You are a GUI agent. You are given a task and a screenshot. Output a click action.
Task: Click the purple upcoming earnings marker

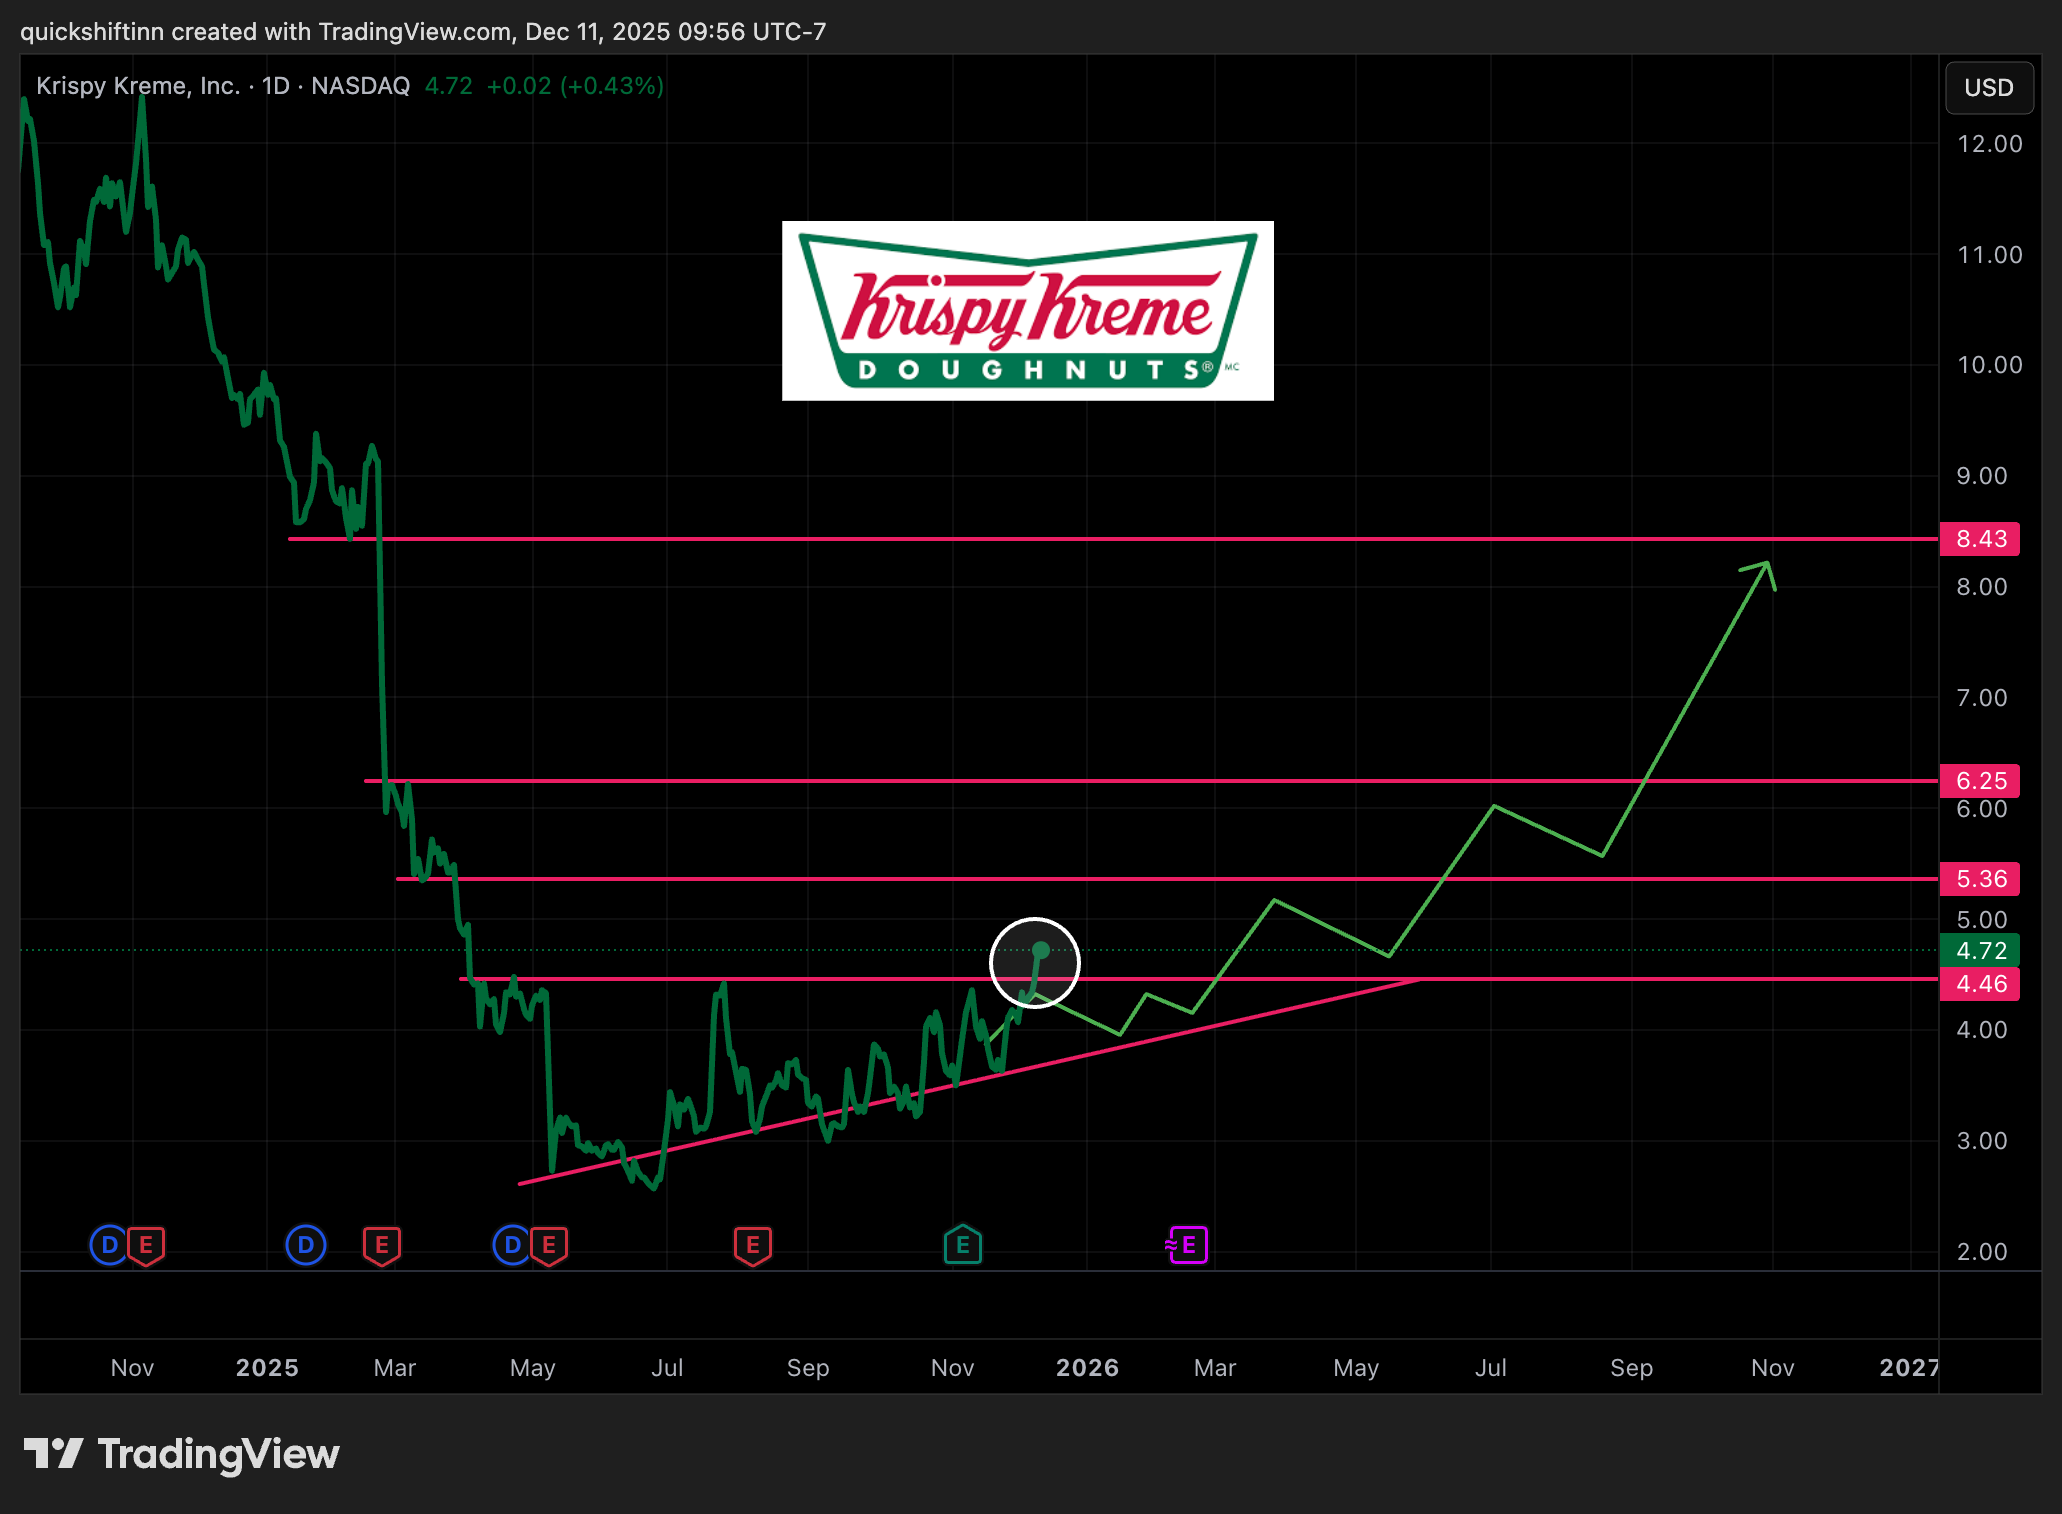tap(1187, 1245)
